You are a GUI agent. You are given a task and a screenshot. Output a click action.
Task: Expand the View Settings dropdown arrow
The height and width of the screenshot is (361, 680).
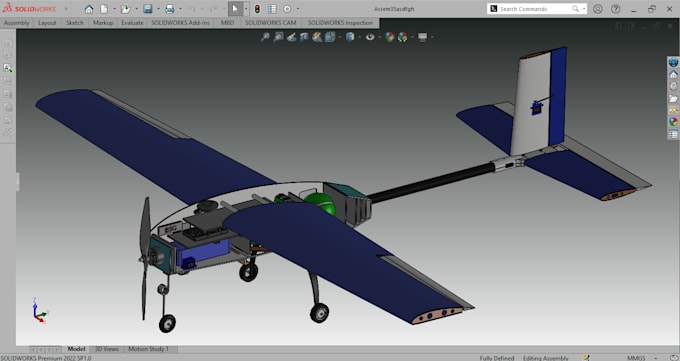click(432, 37)
